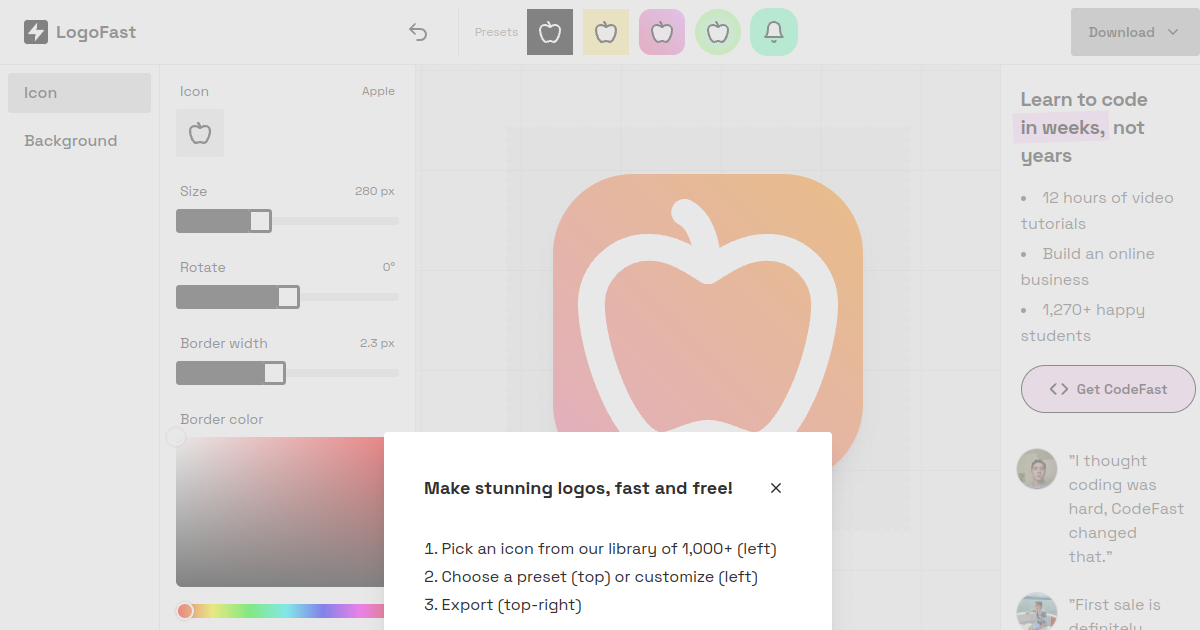Image resolution: width=1200 pixels, height=630 pixels.
Task: Switch to the Icon tab
Action: 79,93
